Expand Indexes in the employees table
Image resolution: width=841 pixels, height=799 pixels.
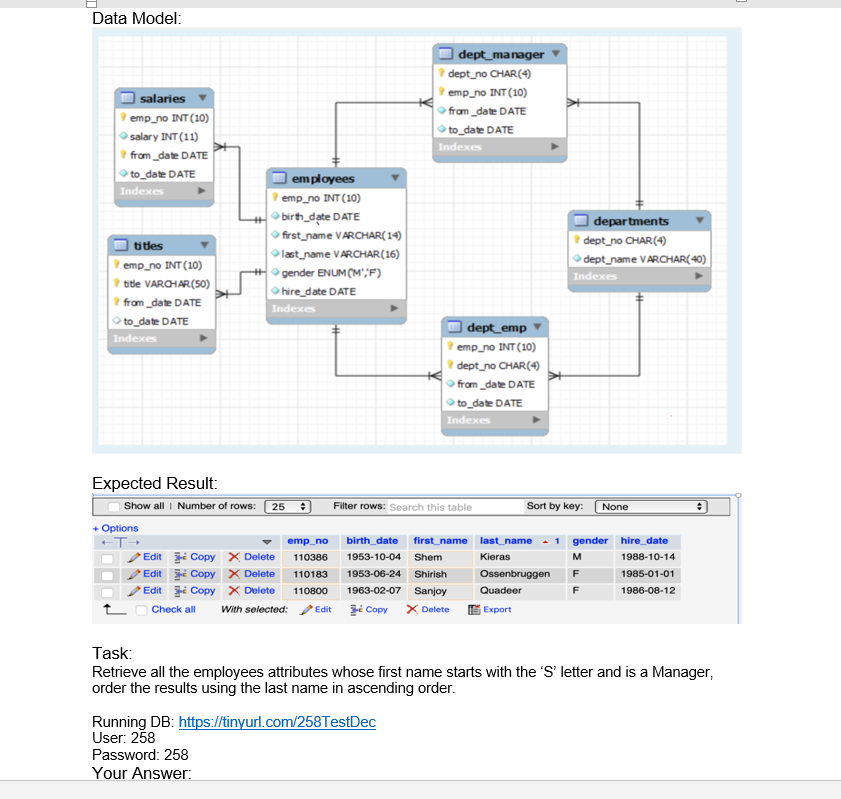click(335, 309)
